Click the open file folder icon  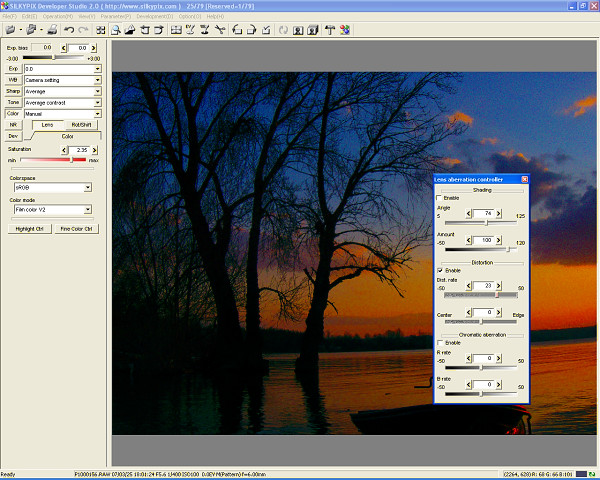(11, 30)
